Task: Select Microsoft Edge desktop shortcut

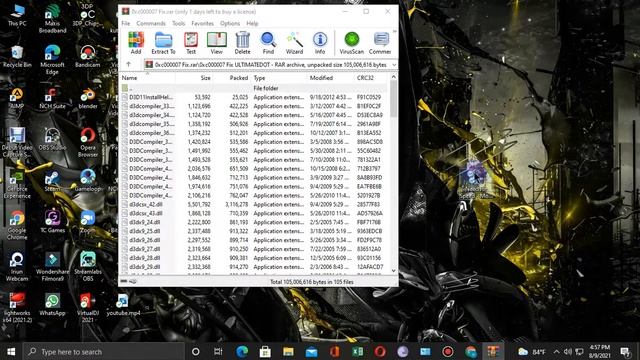Action: [52, 60]
